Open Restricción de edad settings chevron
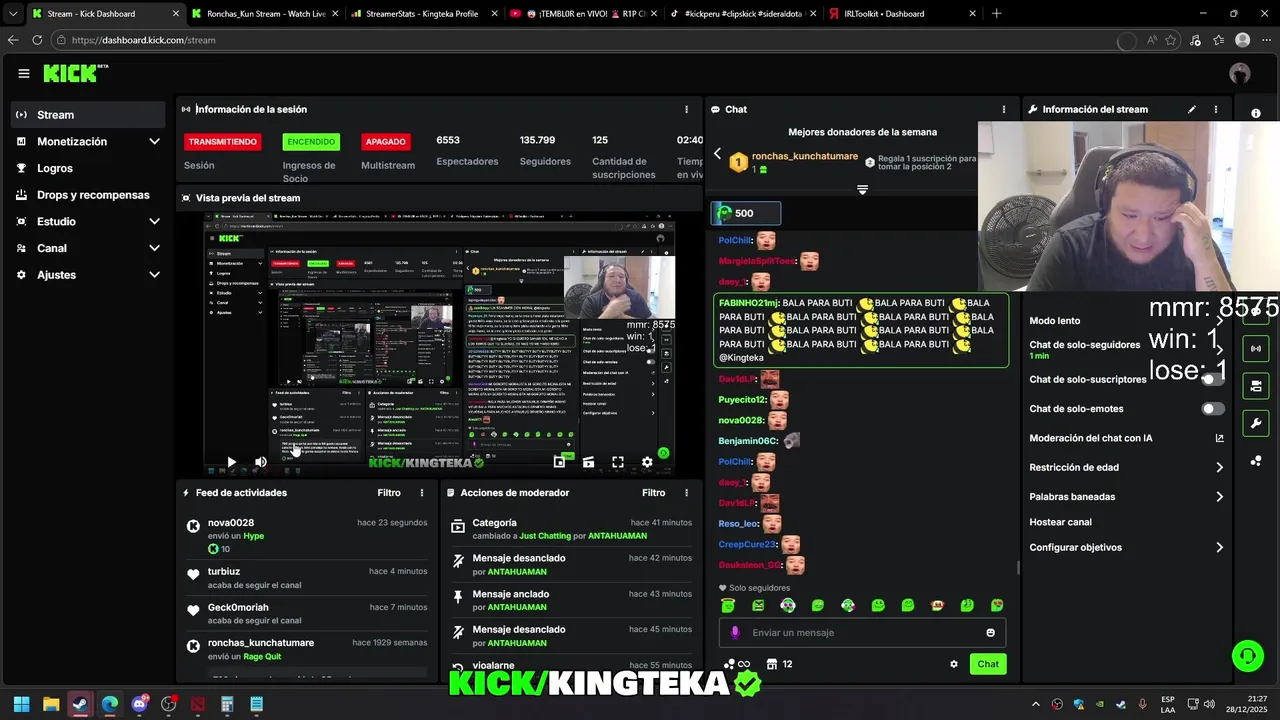The height and width of the screenshot is (720, 1280). 1219,467
